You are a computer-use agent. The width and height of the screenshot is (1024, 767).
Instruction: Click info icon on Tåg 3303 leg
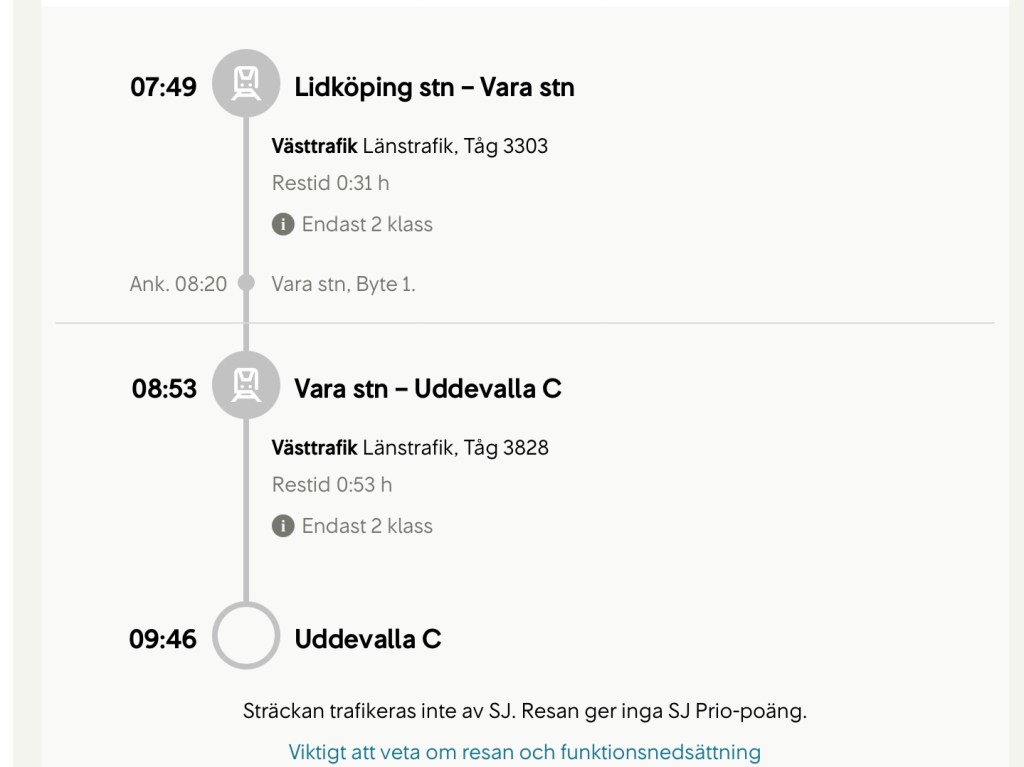(x=283, y=224)
